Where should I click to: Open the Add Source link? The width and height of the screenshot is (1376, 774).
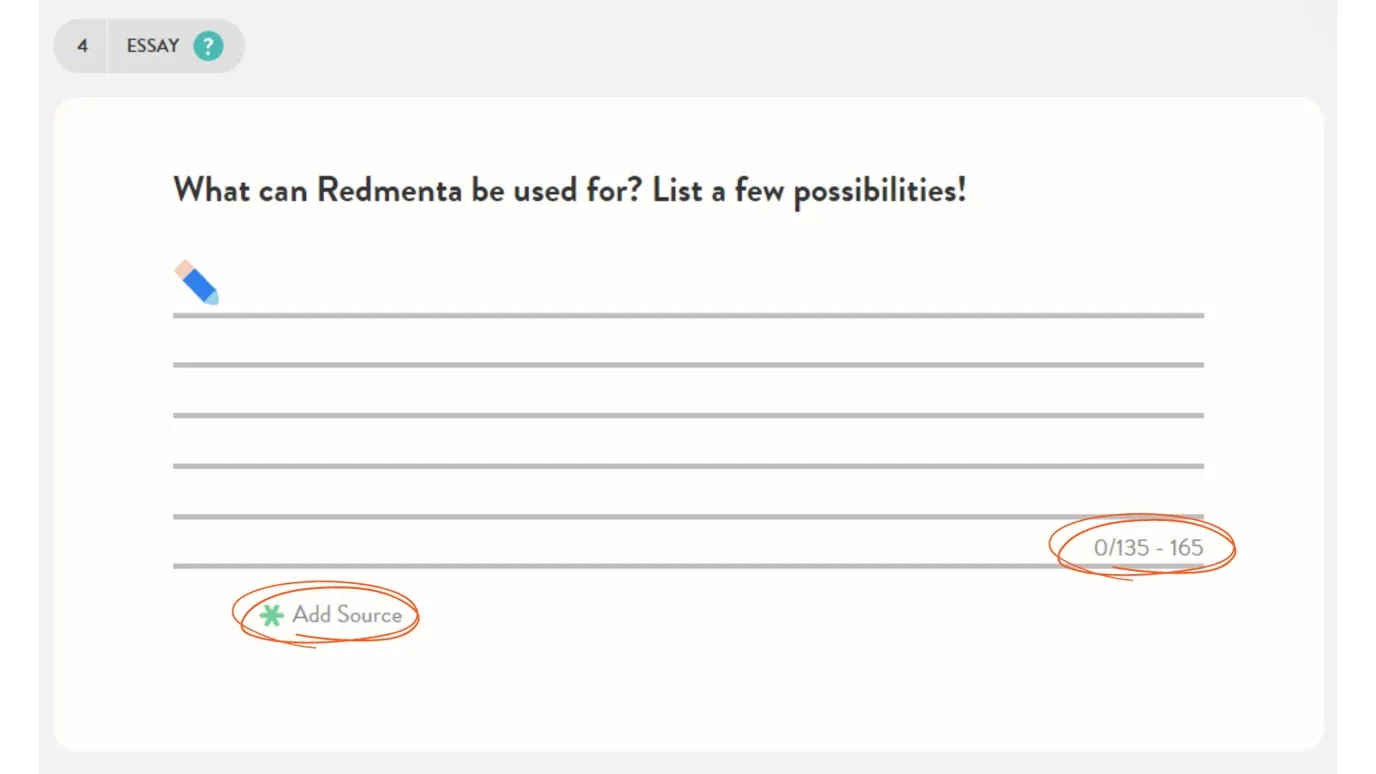tap(331, 615)
